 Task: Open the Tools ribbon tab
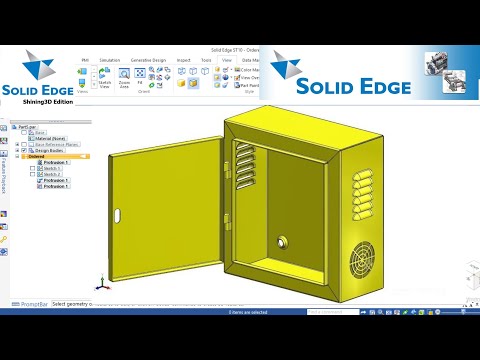point(206,60)
